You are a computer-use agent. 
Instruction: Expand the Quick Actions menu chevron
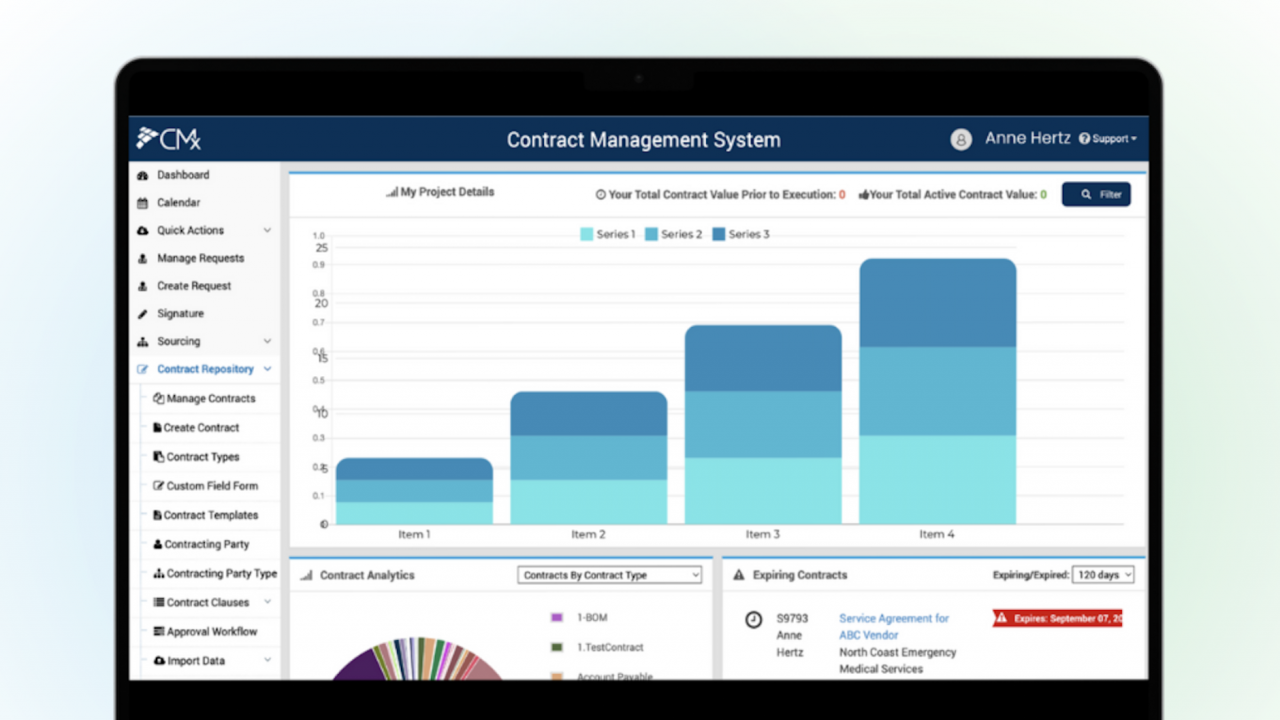pos(267,230)
